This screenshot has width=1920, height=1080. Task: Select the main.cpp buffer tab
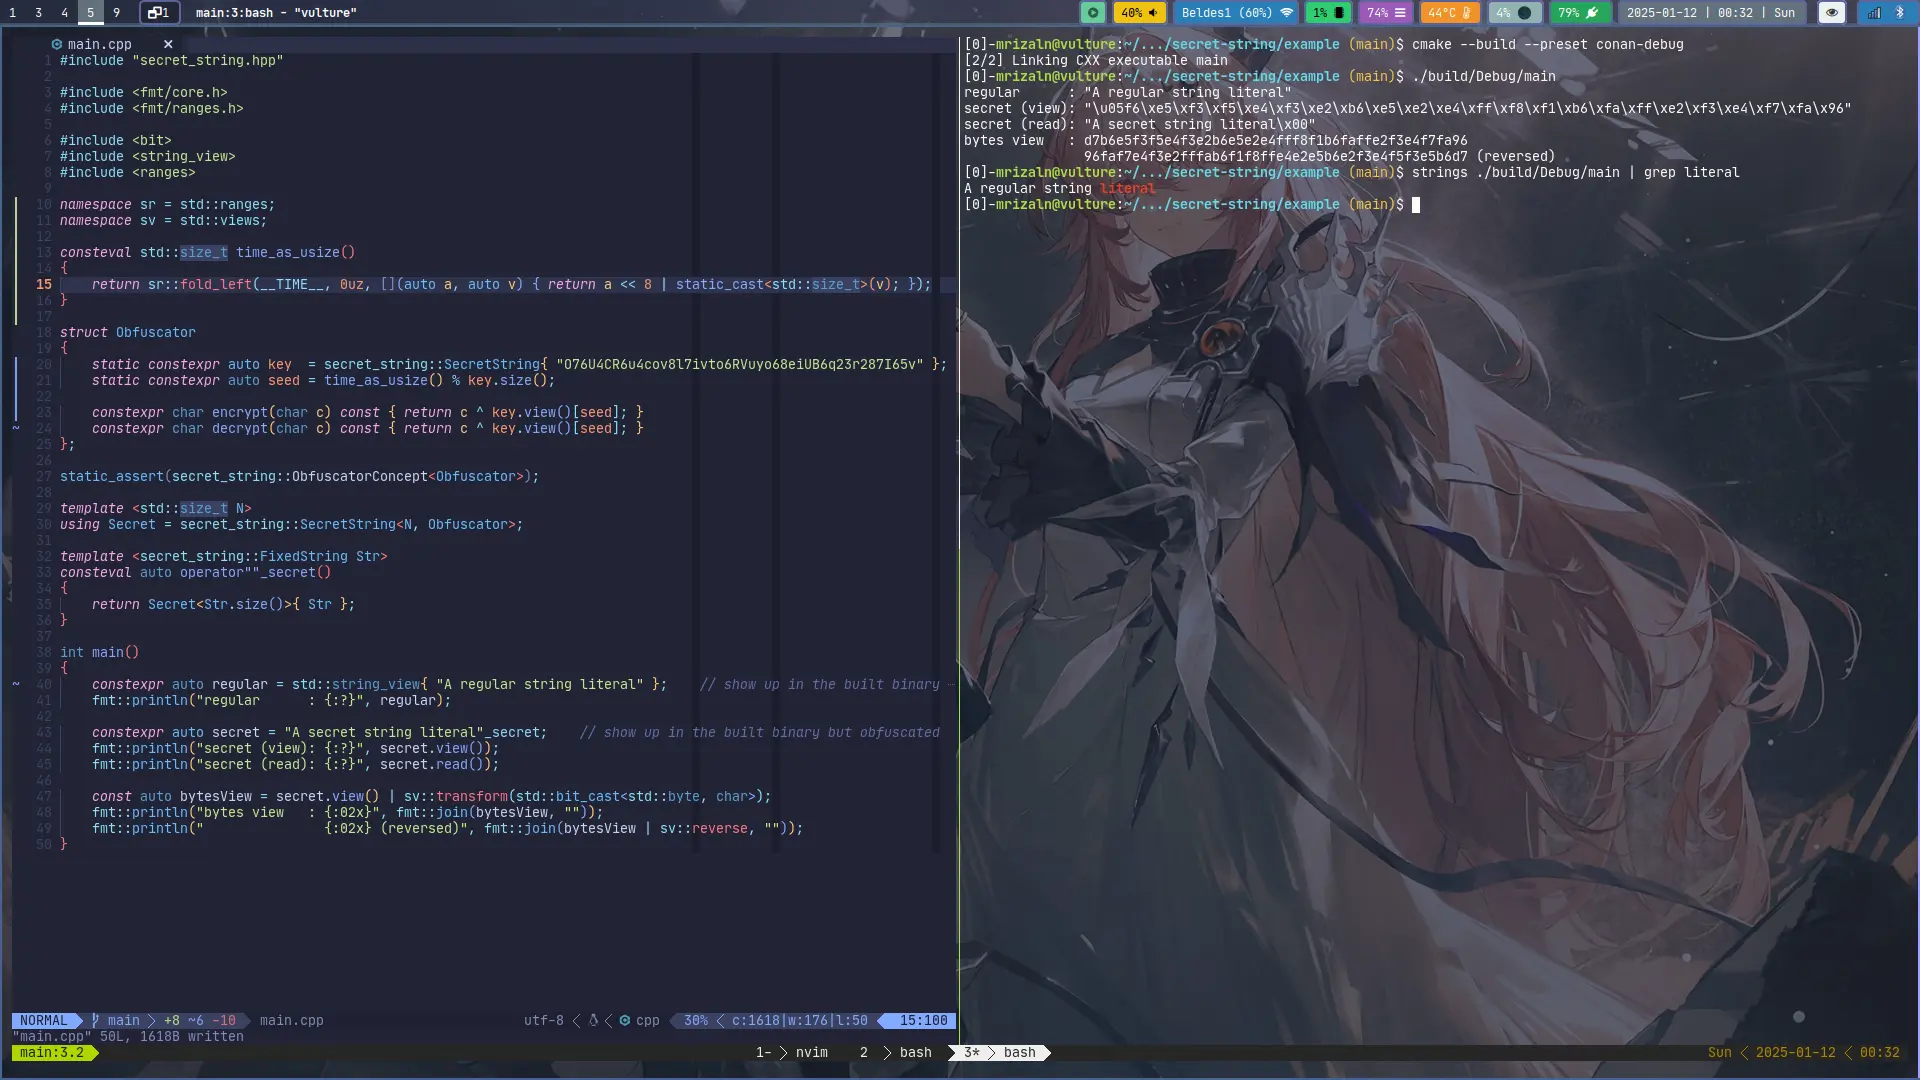pyautogui.click(x=99, y=44)
